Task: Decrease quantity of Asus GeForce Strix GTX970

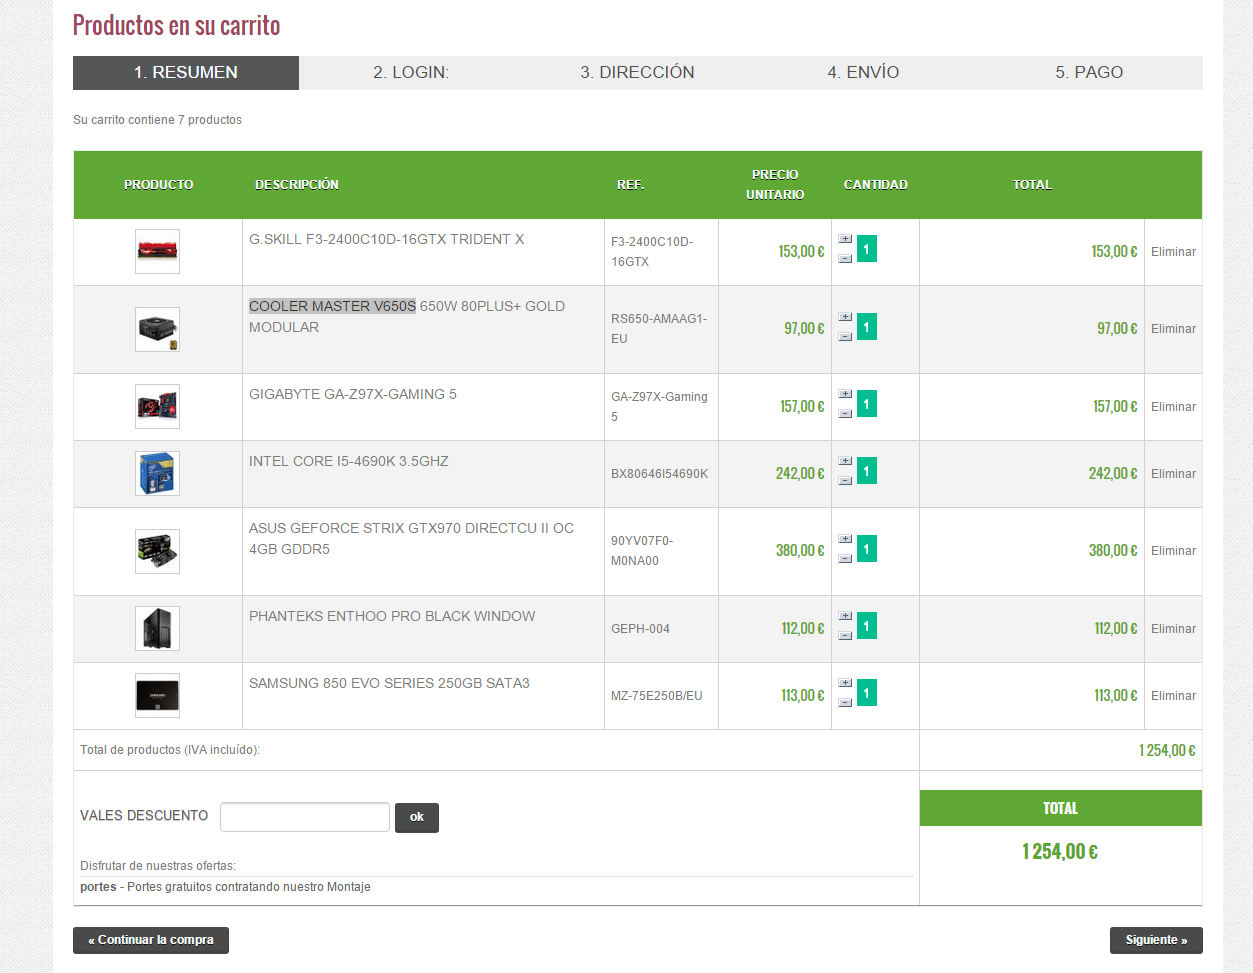Action: coord(845,559)
